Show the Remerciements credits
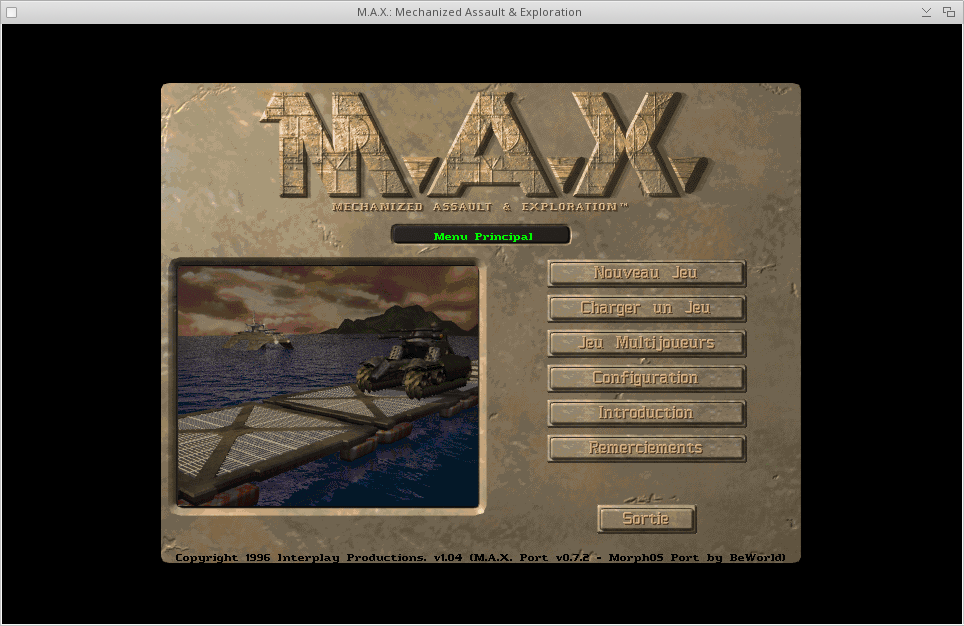The image size is (964, 626). (x=646, y=448)
